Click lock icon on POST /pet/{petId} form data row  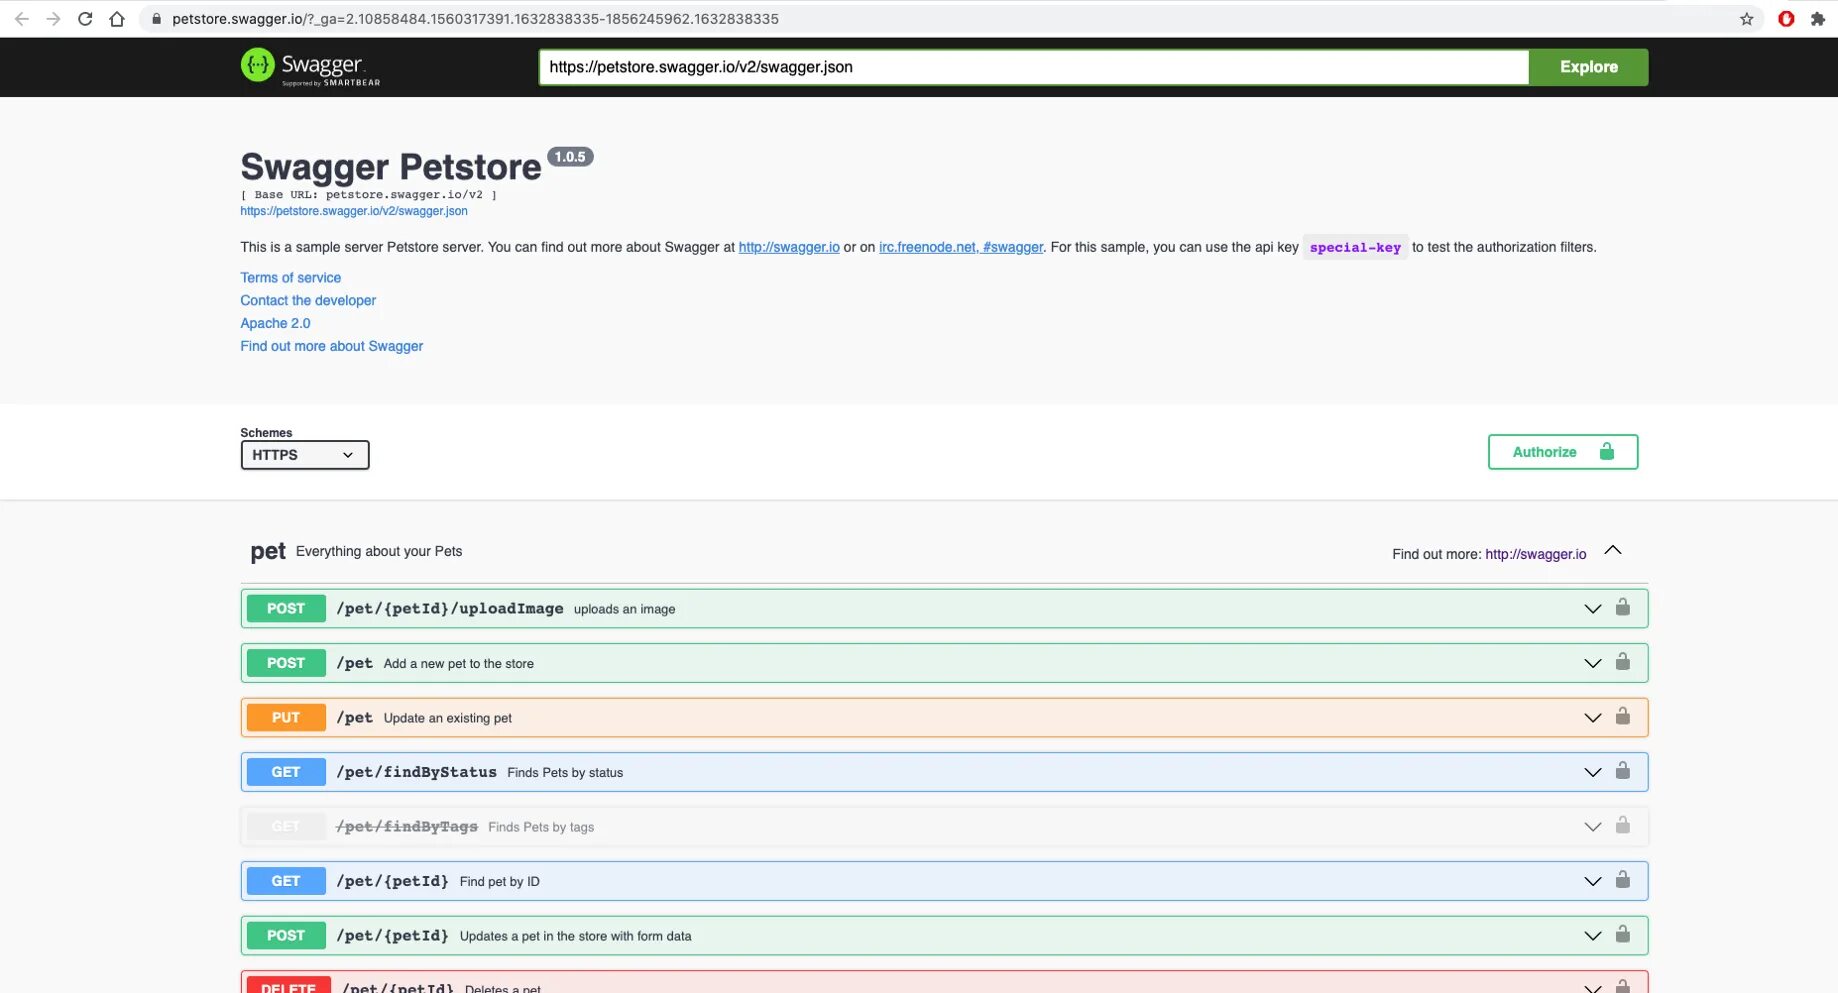tap(1623, 935)
